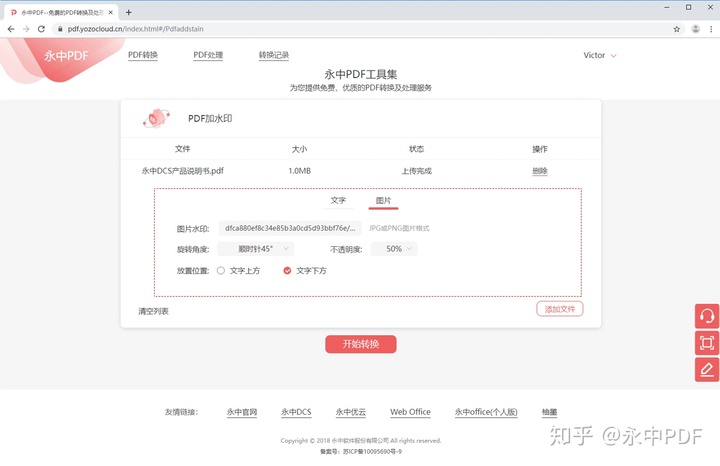Click 删除 for 永中DCS产品说明书.pdf

click(540, 171)
